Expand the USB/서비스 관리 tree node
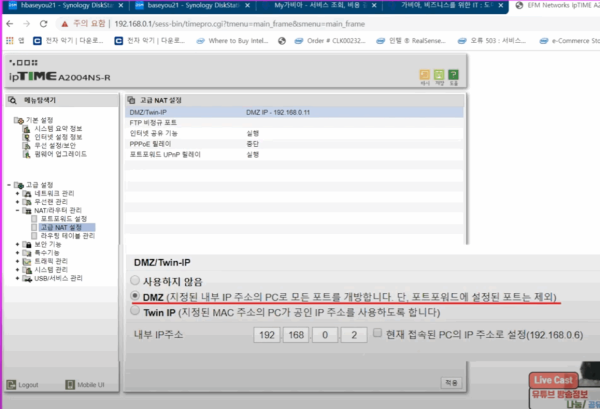 coord(17,278)
